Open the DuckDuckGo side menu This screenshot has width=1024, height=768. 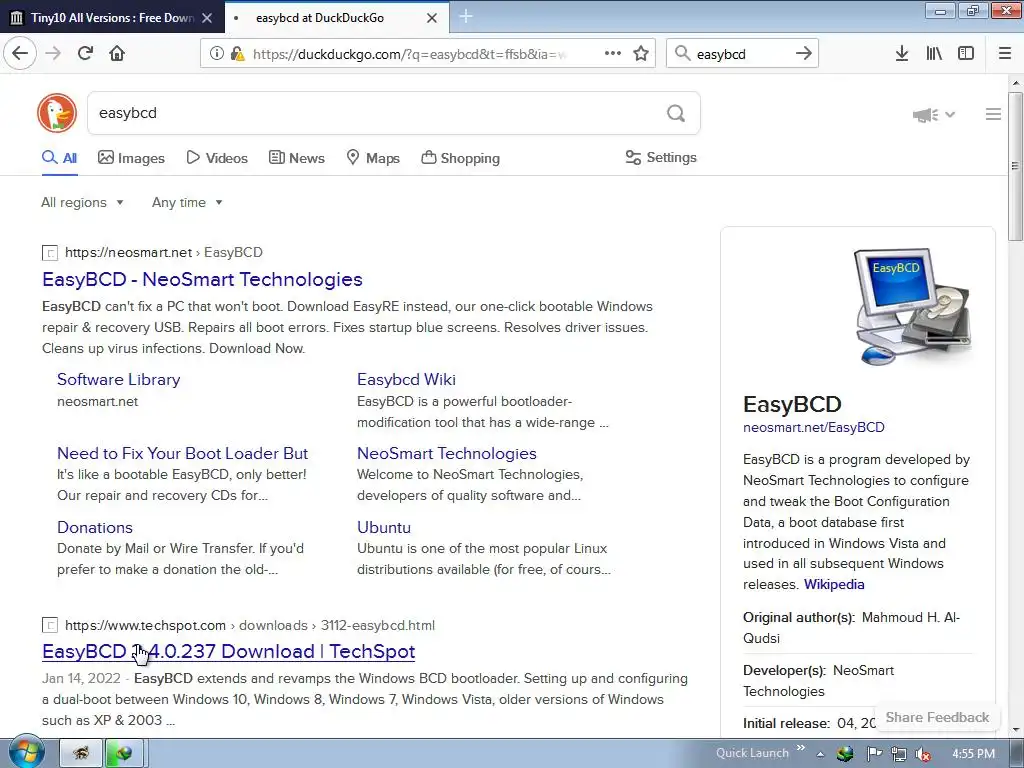[x=993, y=114]
